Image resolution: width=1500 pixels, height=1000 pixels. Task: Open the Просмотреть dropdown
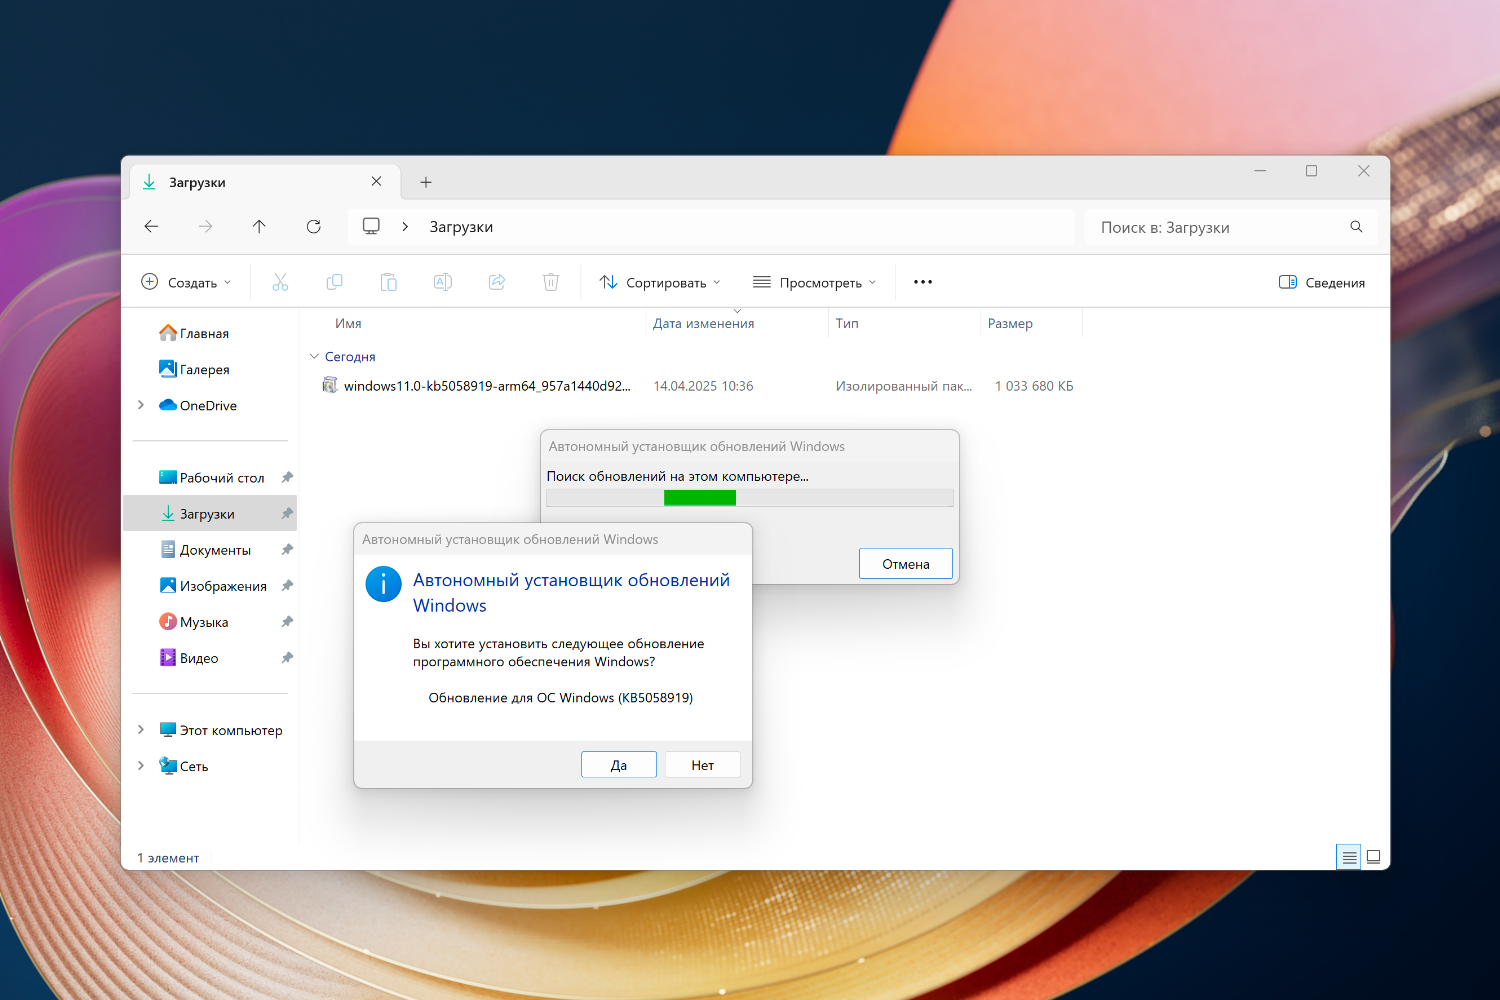click(814, 282)
